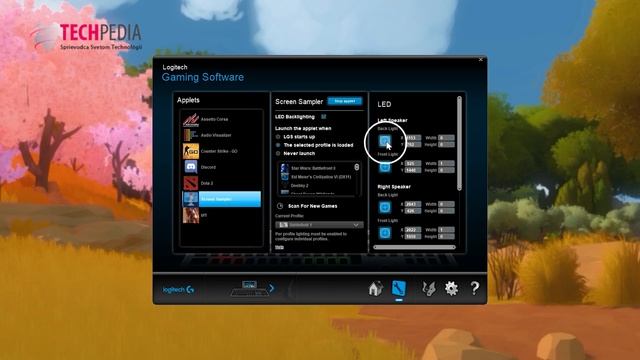
Task: Open the Help link under profile note
Action: [x=279, y=247]
